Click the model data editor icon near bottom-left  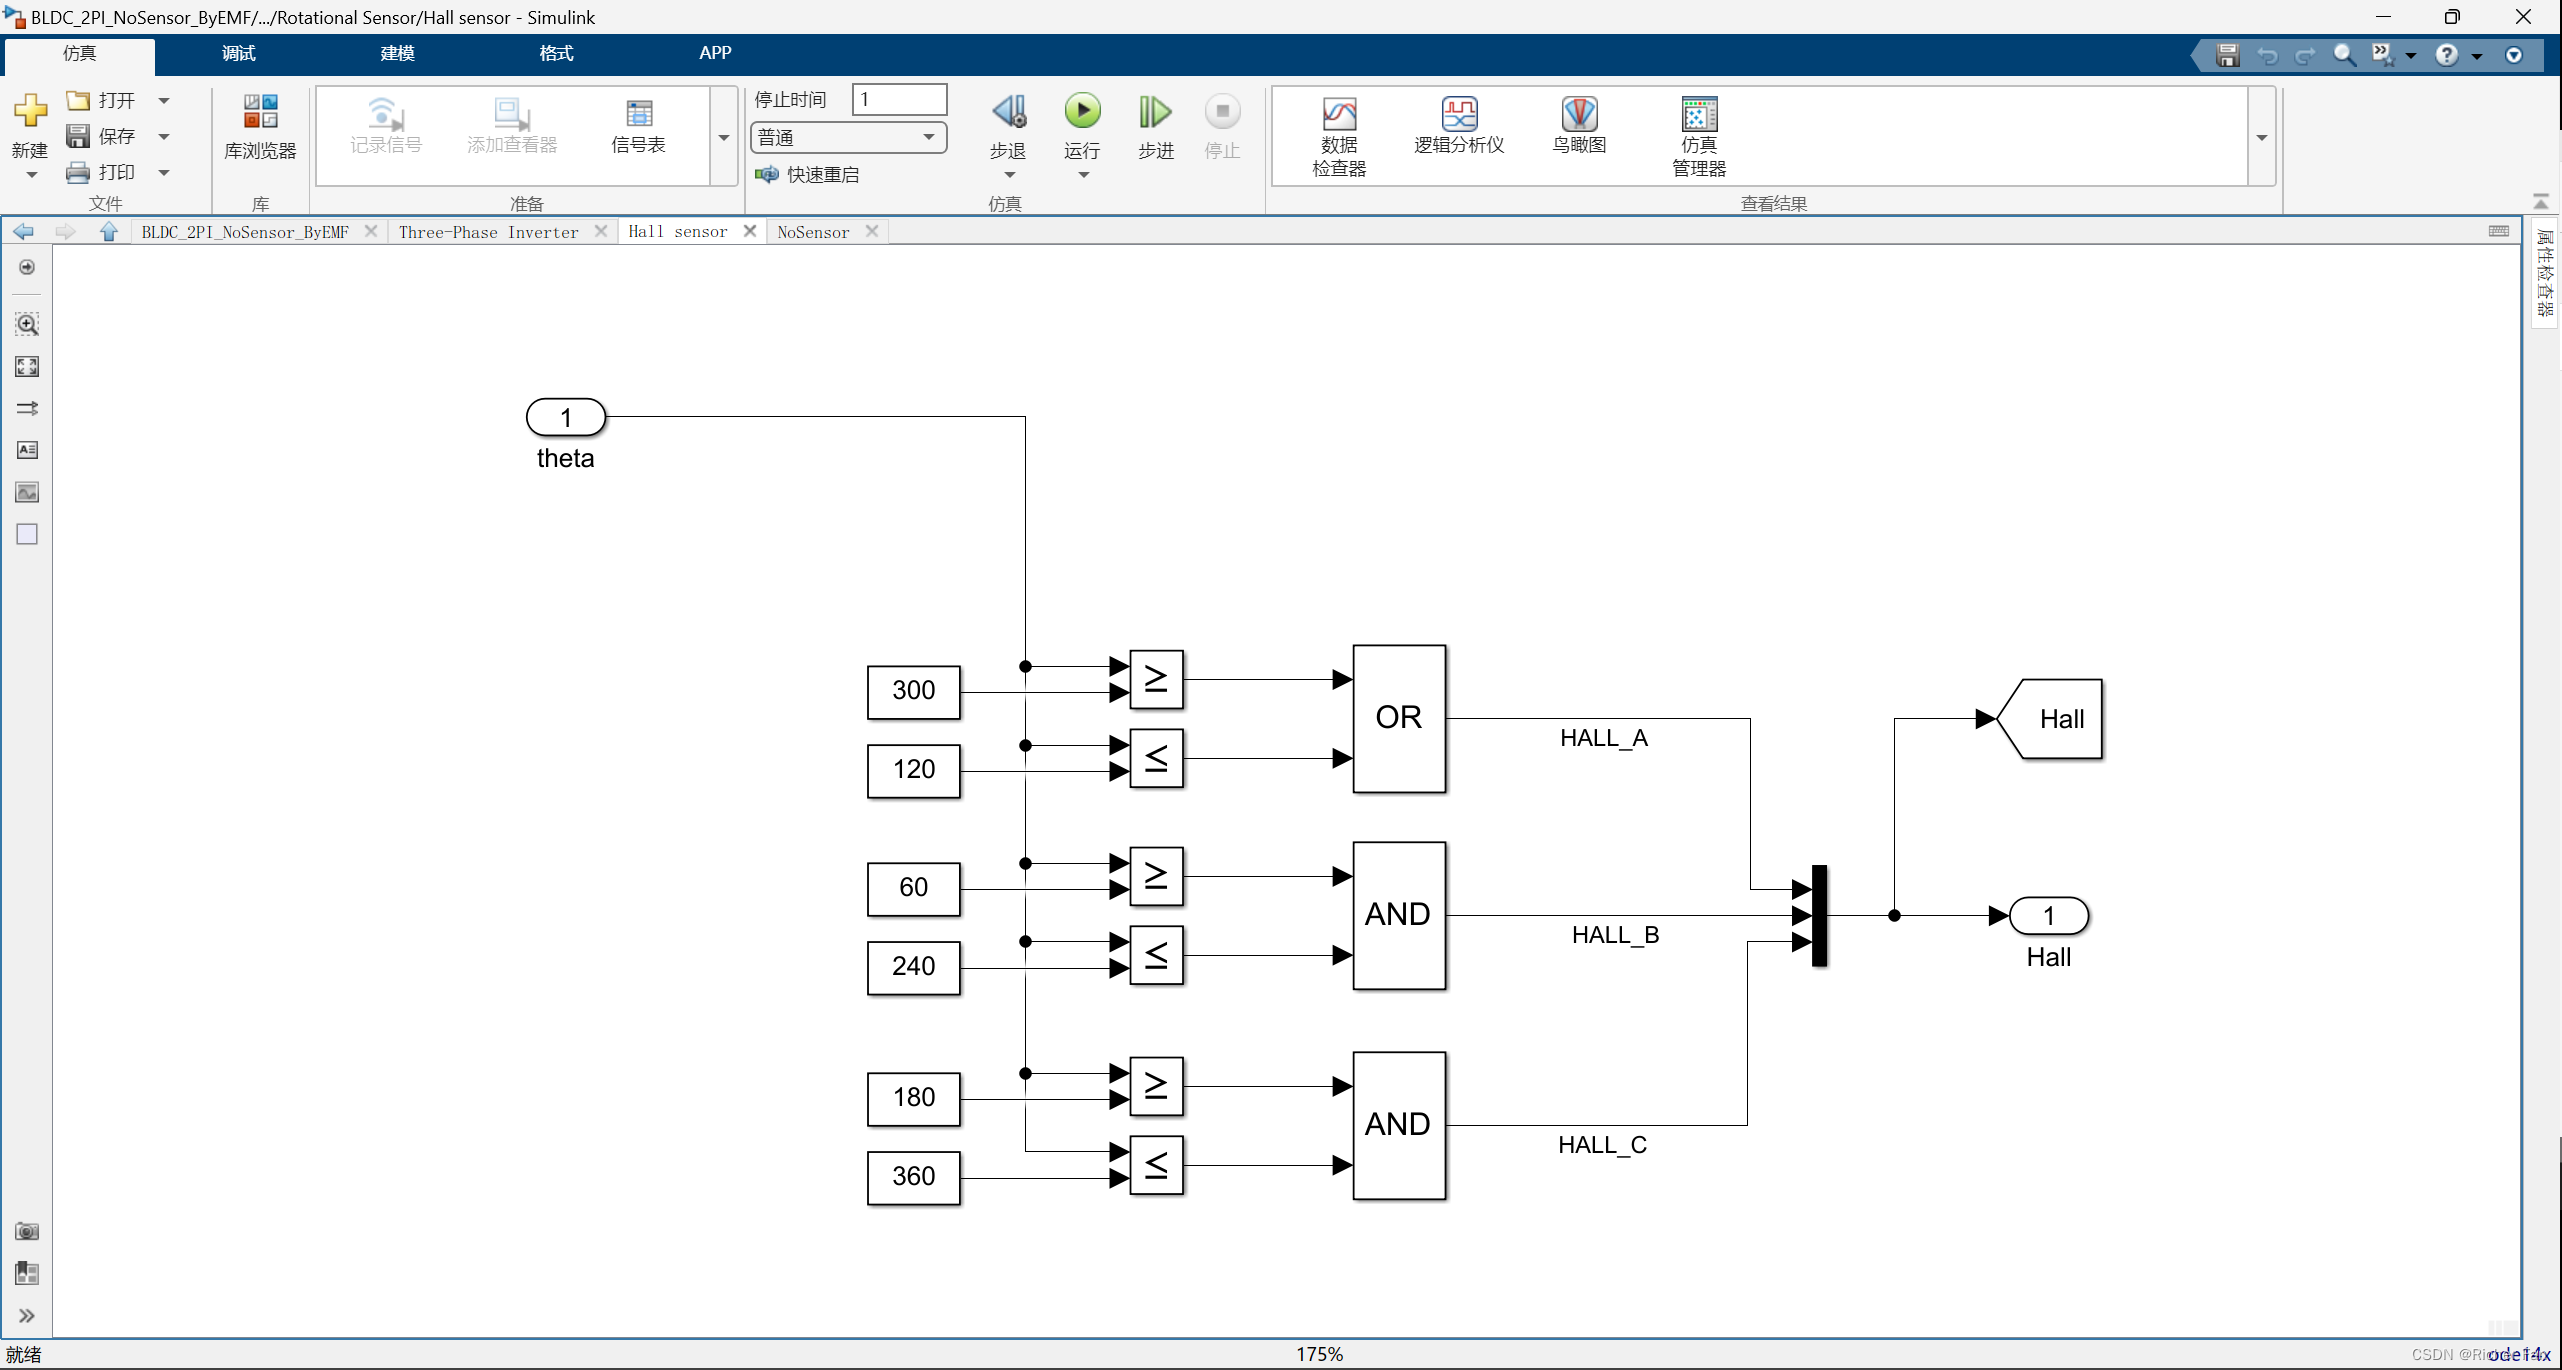[x=27, y=1273]
